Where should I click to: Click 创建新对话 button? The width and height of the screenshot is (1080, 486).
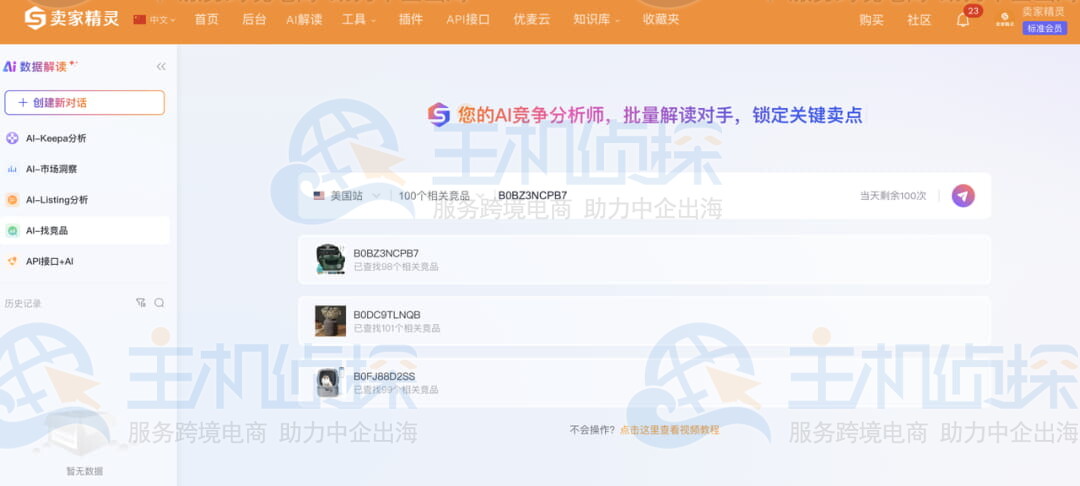pos(85,103)
